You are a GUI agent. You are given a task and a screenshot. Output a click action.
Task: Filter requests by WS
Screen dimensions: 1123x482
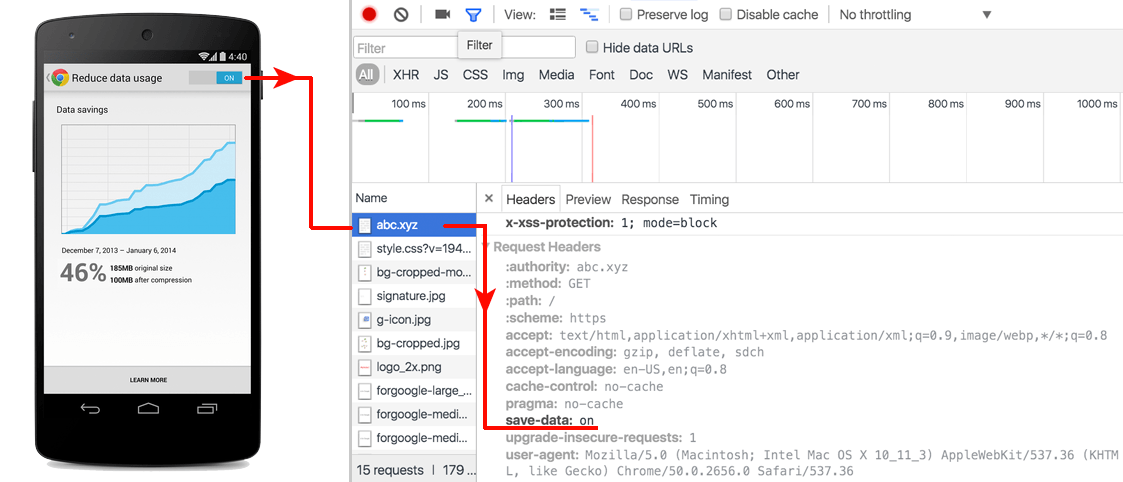(x=678, y=74)
